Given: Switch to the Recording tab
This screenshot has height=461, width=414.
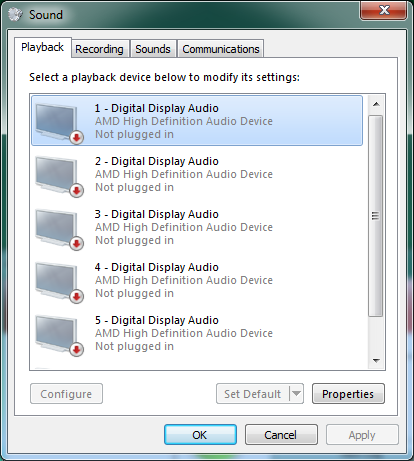Looking at the screenshot, I should click(x=99, y=49).
